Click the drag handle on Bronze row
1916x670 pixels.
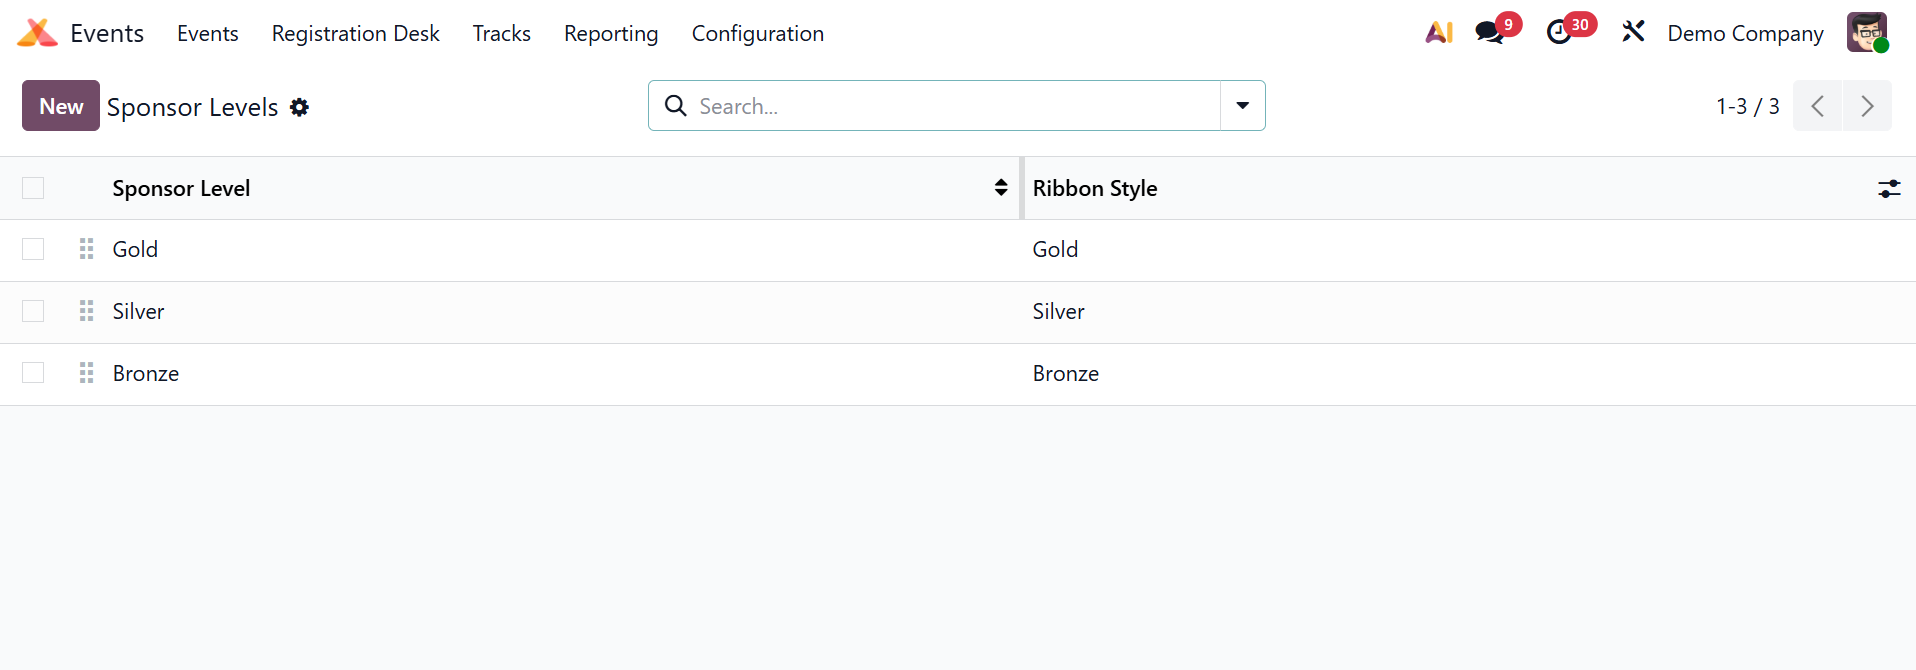click(x=87, y=373)
